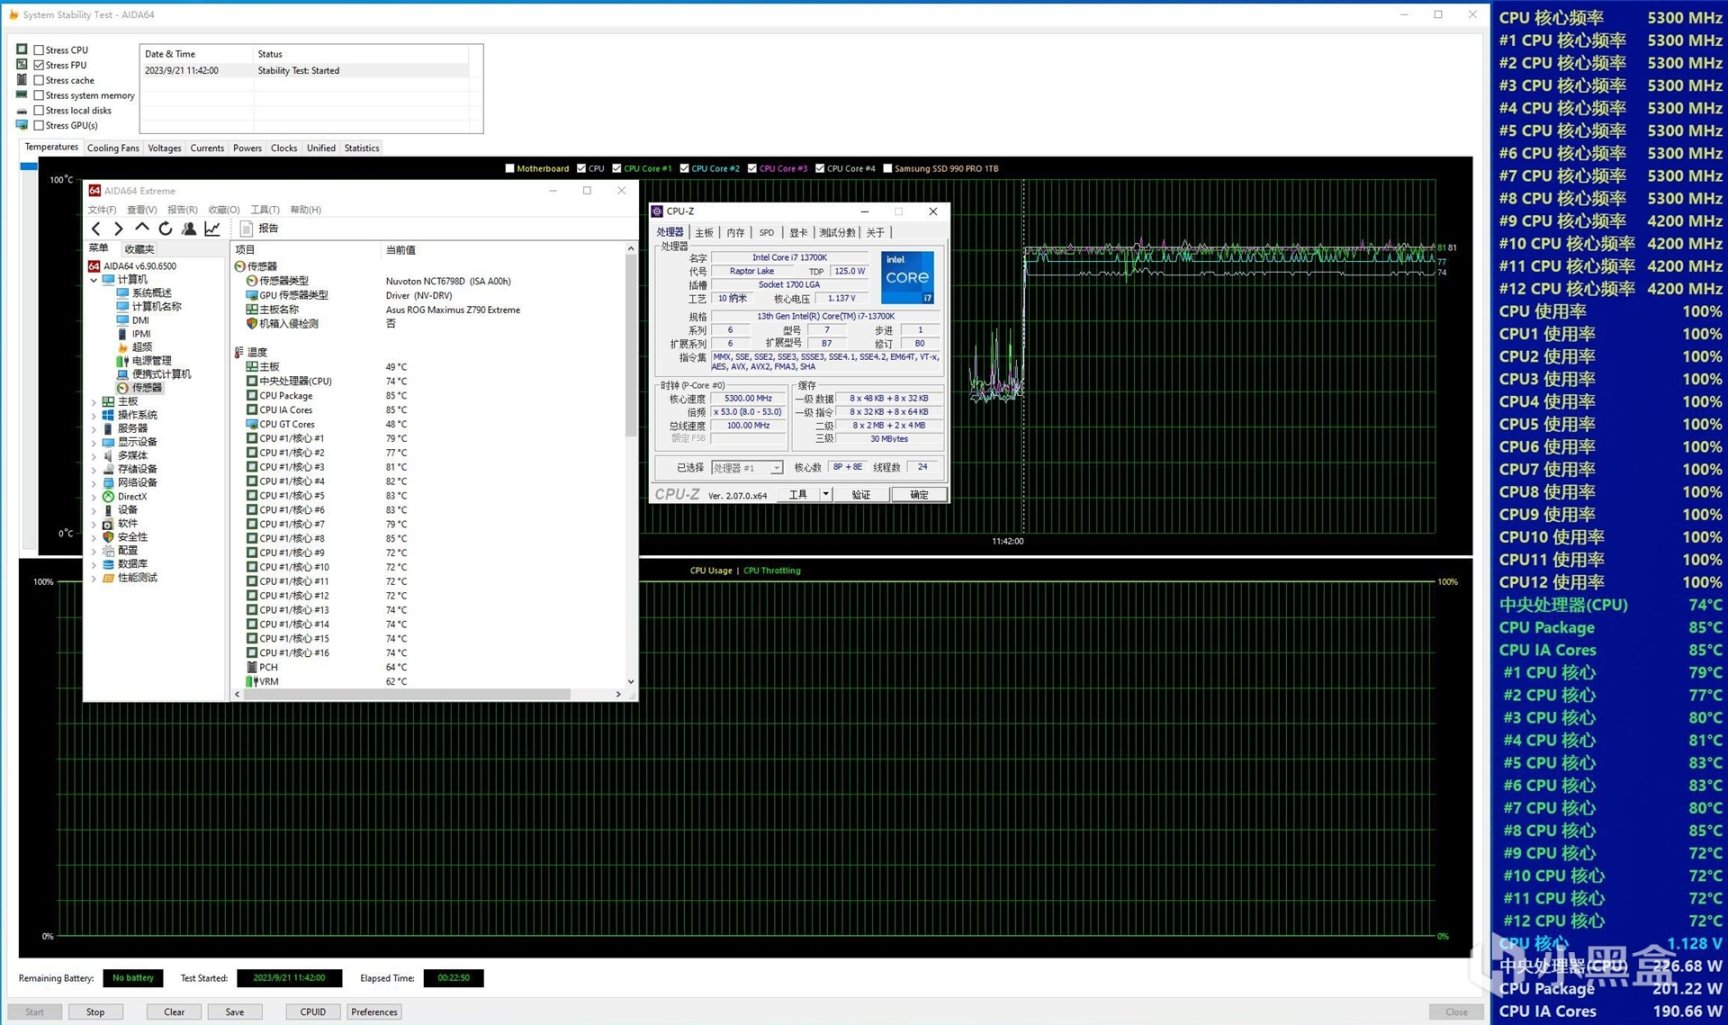Expand the 主板 tree node
1728x1025 pixels.
[95, 402]
